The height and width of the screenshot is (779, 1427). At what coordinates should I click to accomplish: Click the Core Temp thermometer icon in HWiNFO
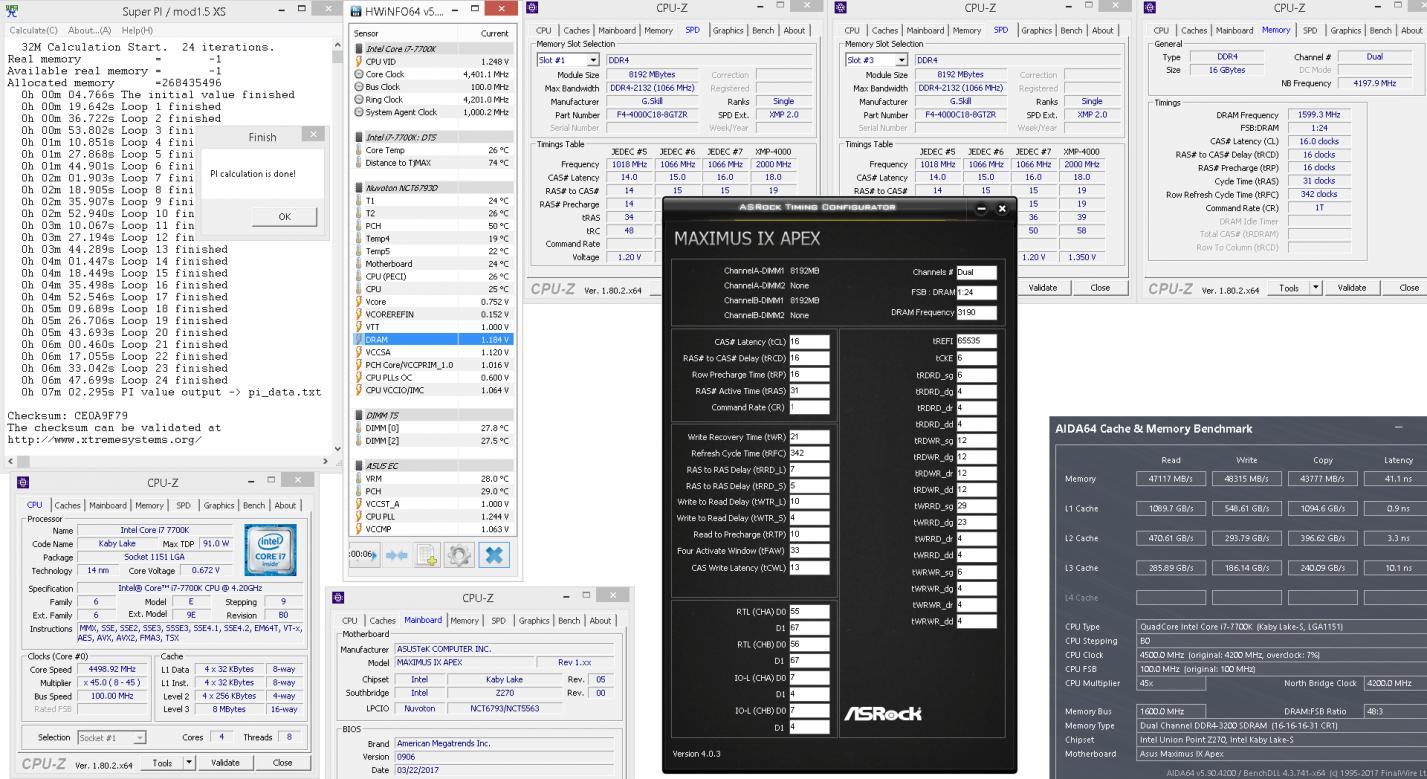click(x=359, y=150)
